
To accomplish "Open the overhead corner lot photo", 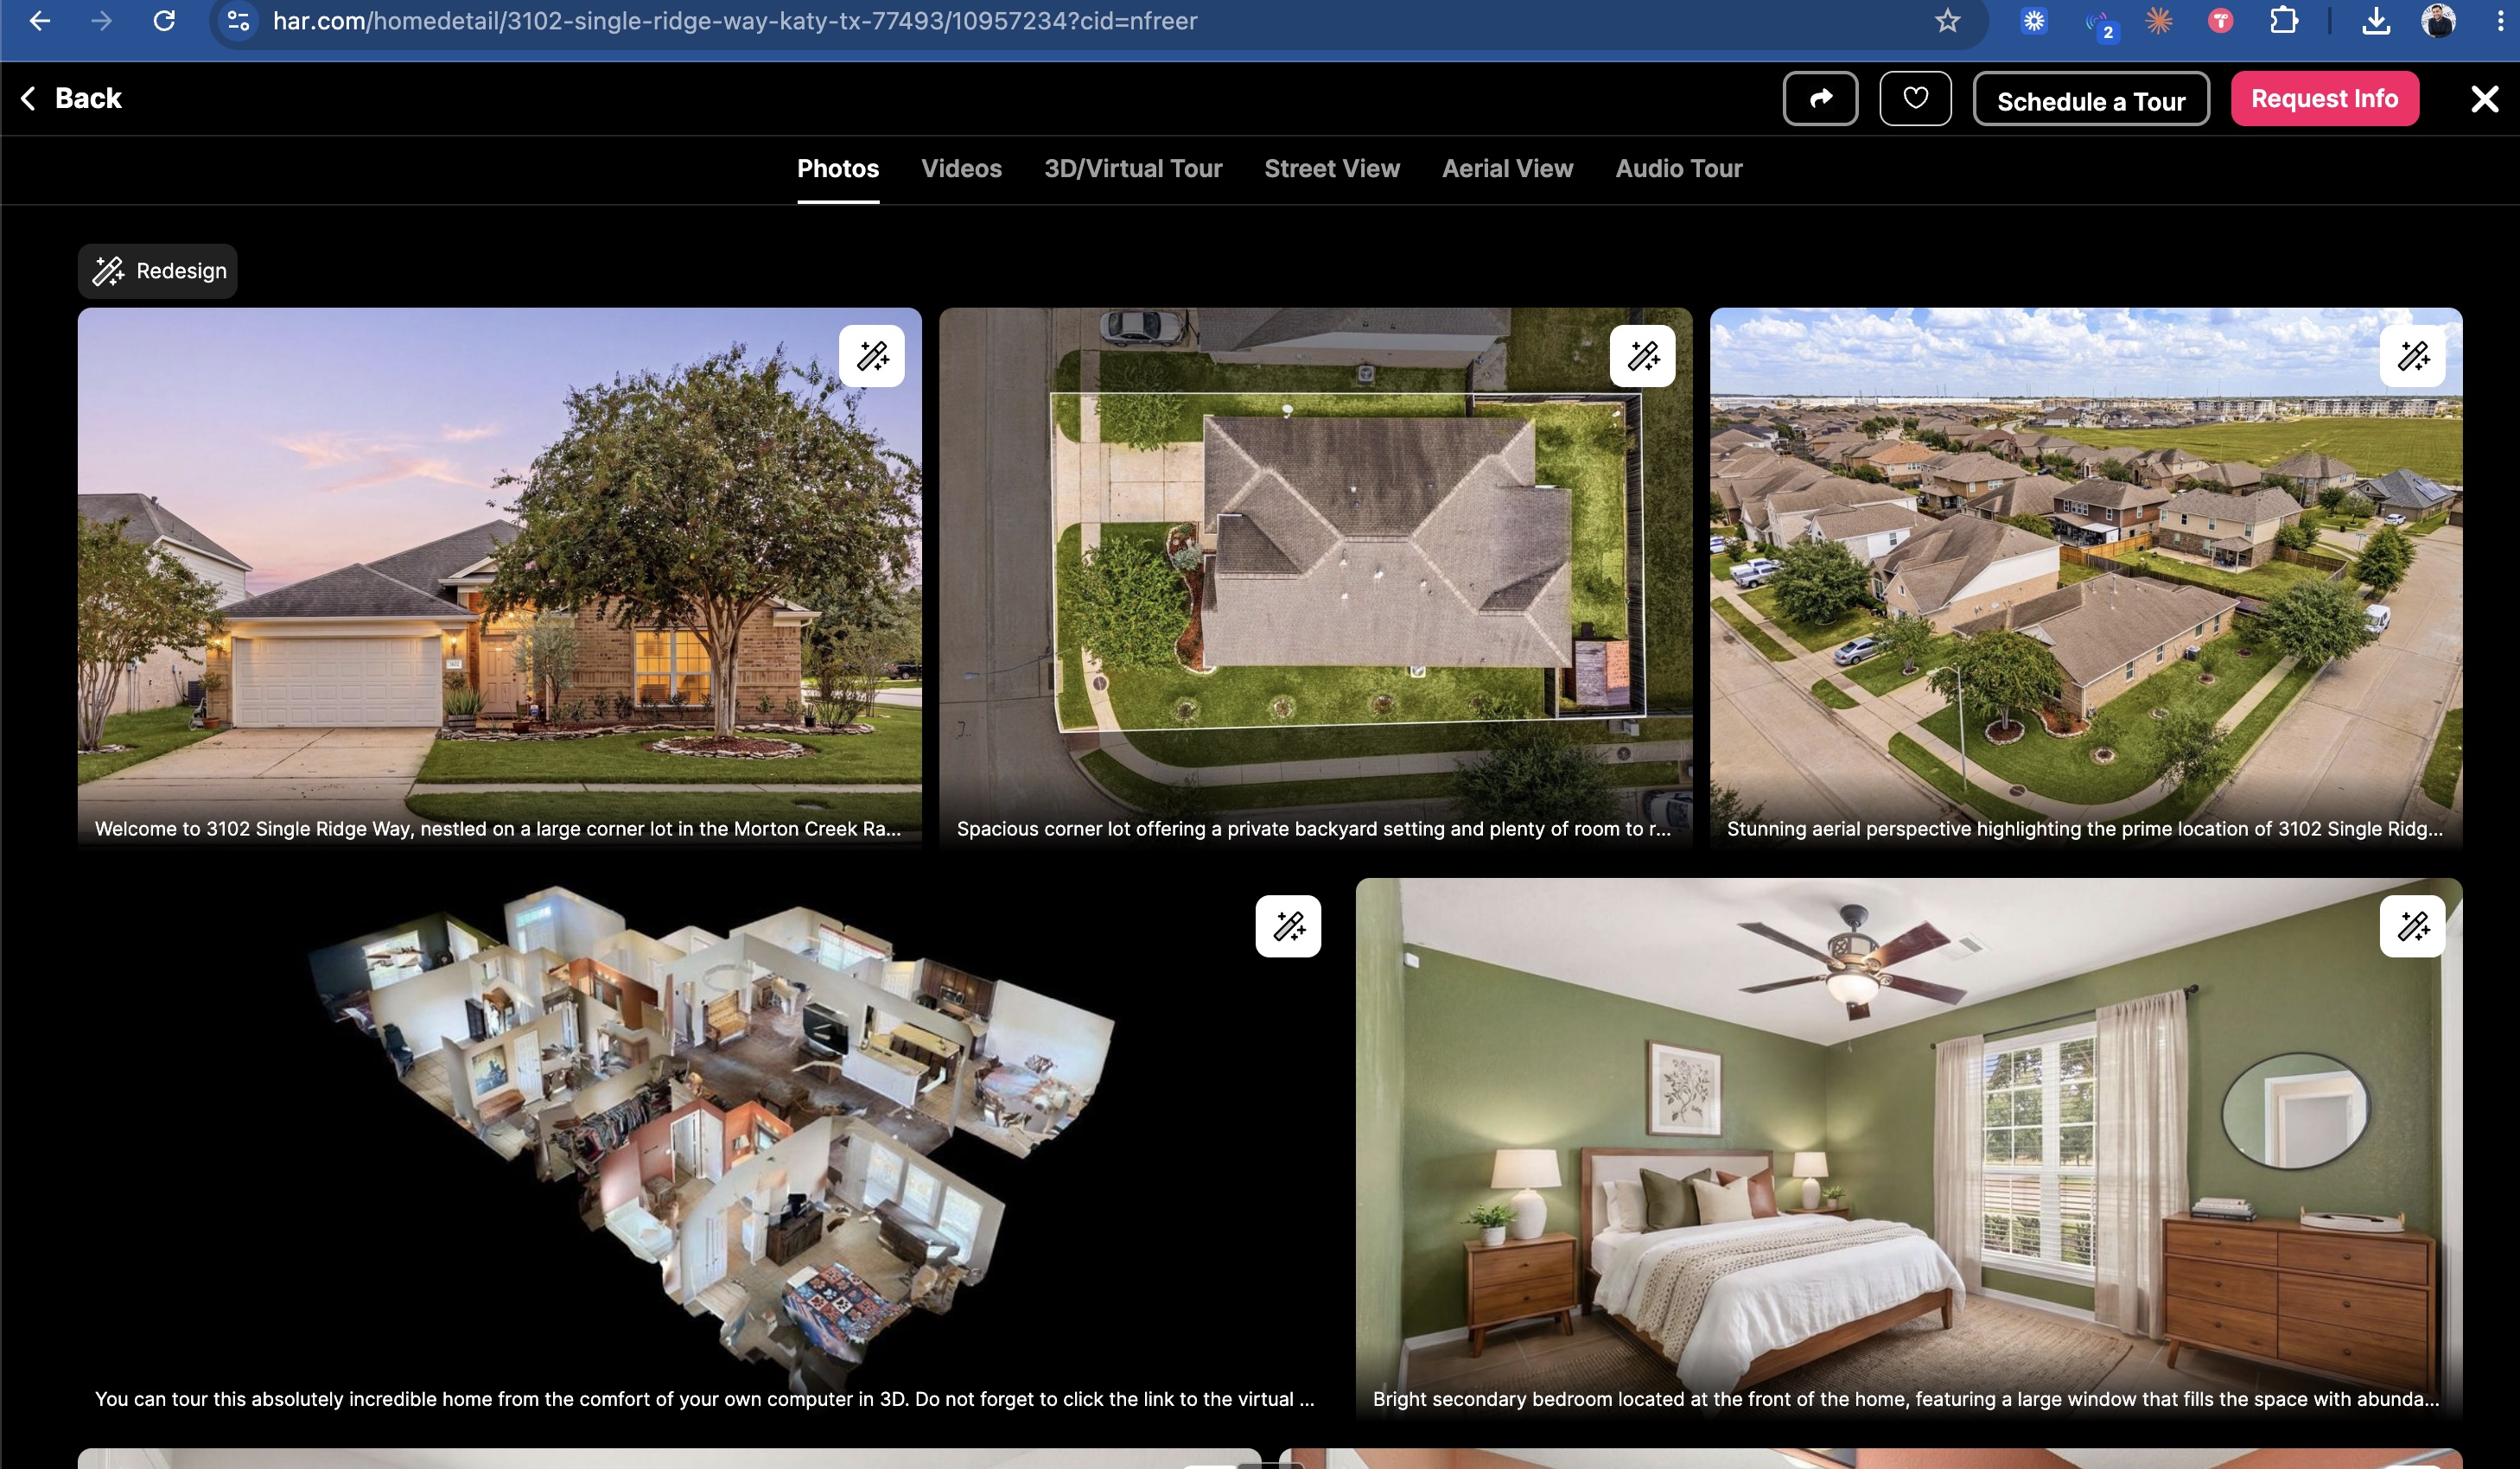I will 1315,578.
